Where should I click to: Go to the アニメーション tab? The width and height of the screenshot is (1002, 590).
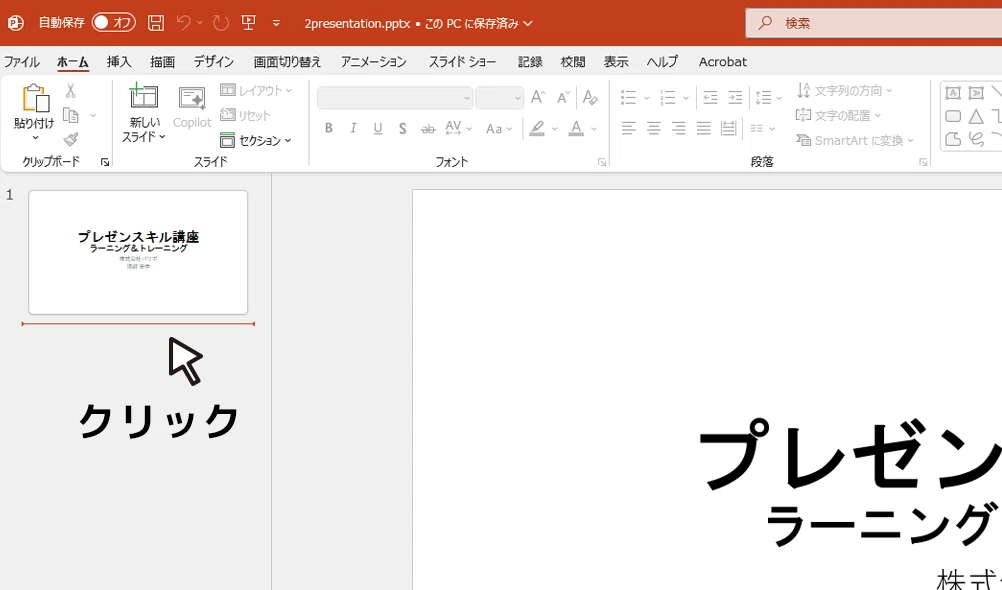[x=374, y=61]
